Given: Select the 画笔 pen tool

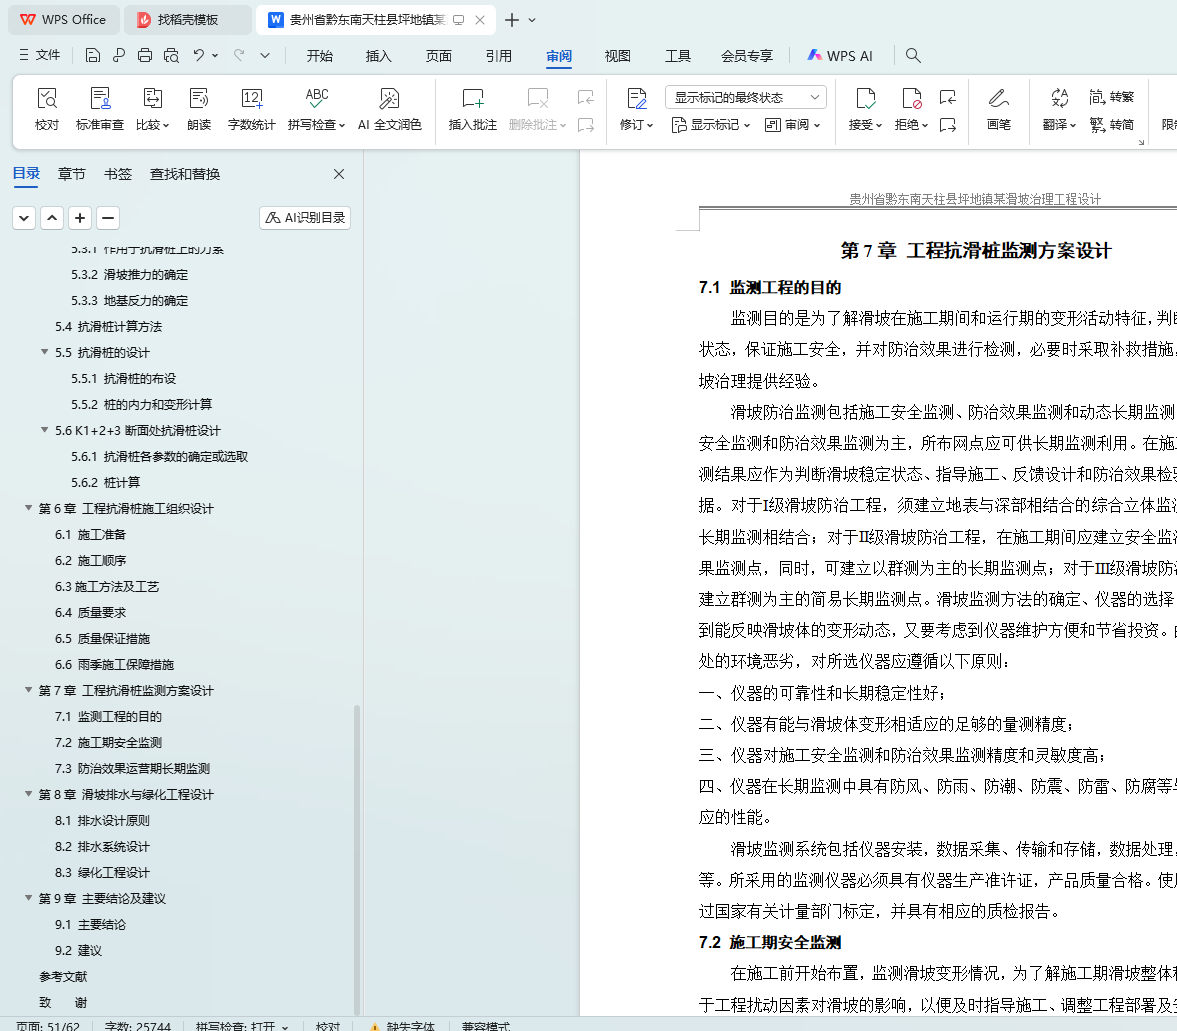Looking at the screenshot, I should (x=998, y=99).
